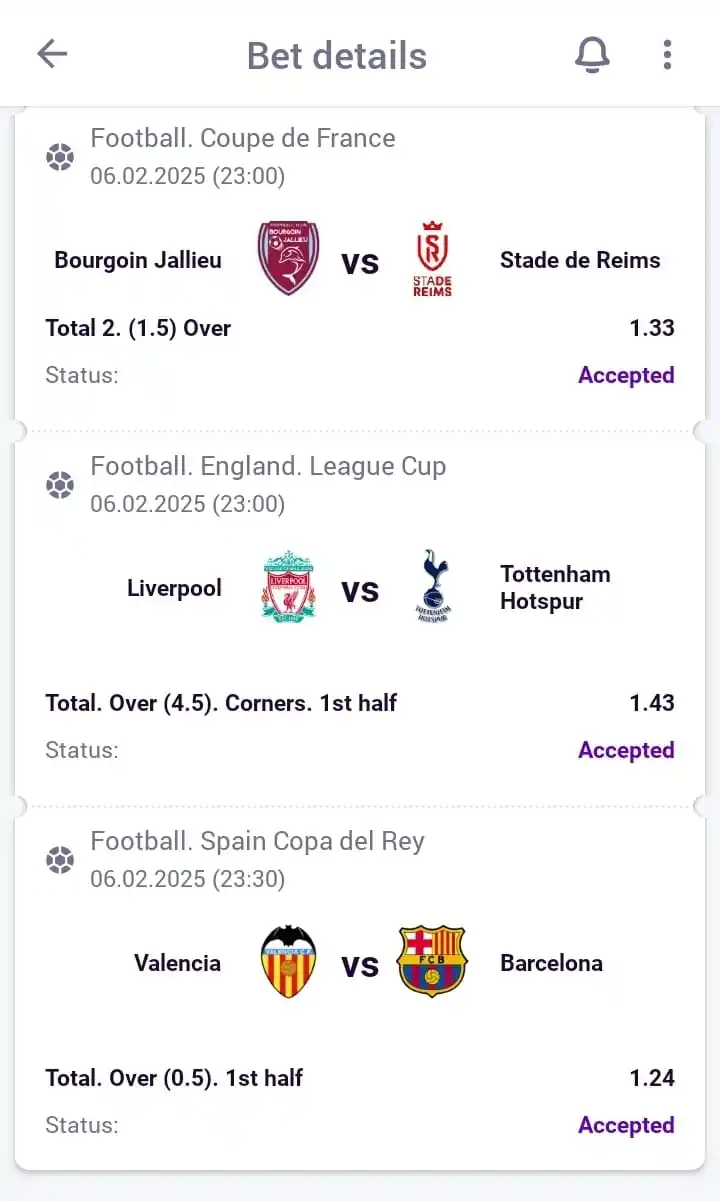The height and width of the screenshot is (1201, 720).
Task: Tap the Liverpool club crest
Action: 288,587
